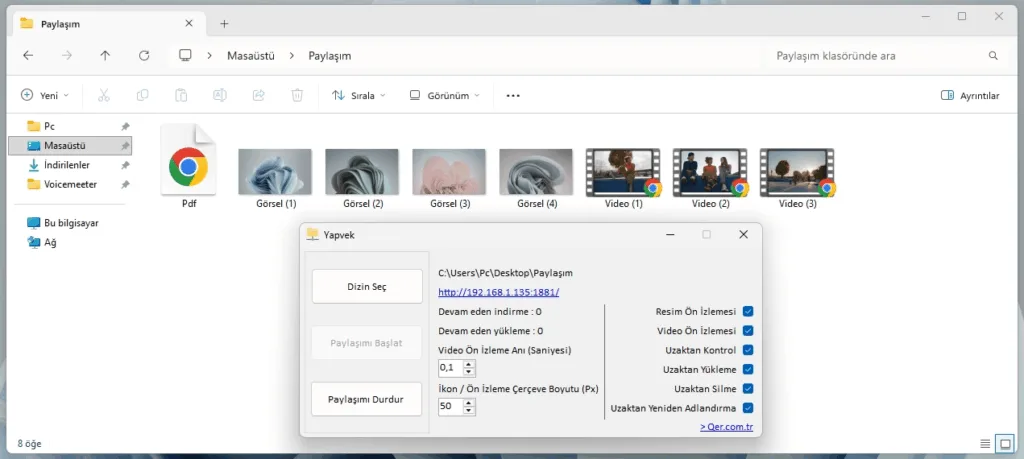Open the http://192.168.1.135:1881/ link

pyautogui.click(x=498, y=292)
